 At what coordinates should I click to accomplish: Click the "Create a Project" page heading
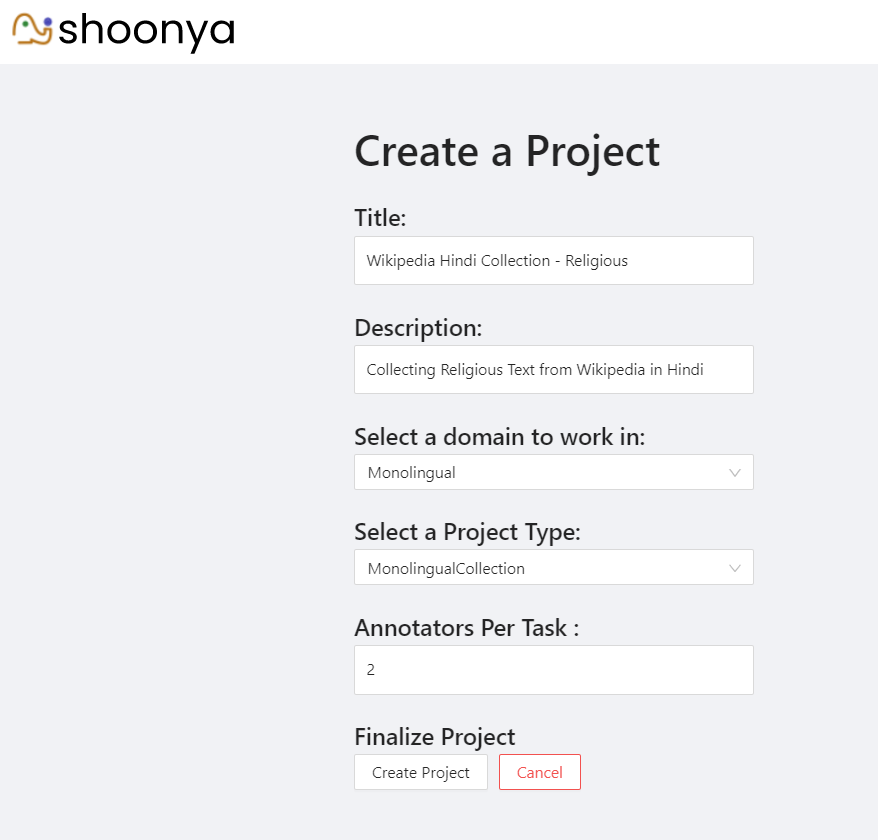point(507,151)
